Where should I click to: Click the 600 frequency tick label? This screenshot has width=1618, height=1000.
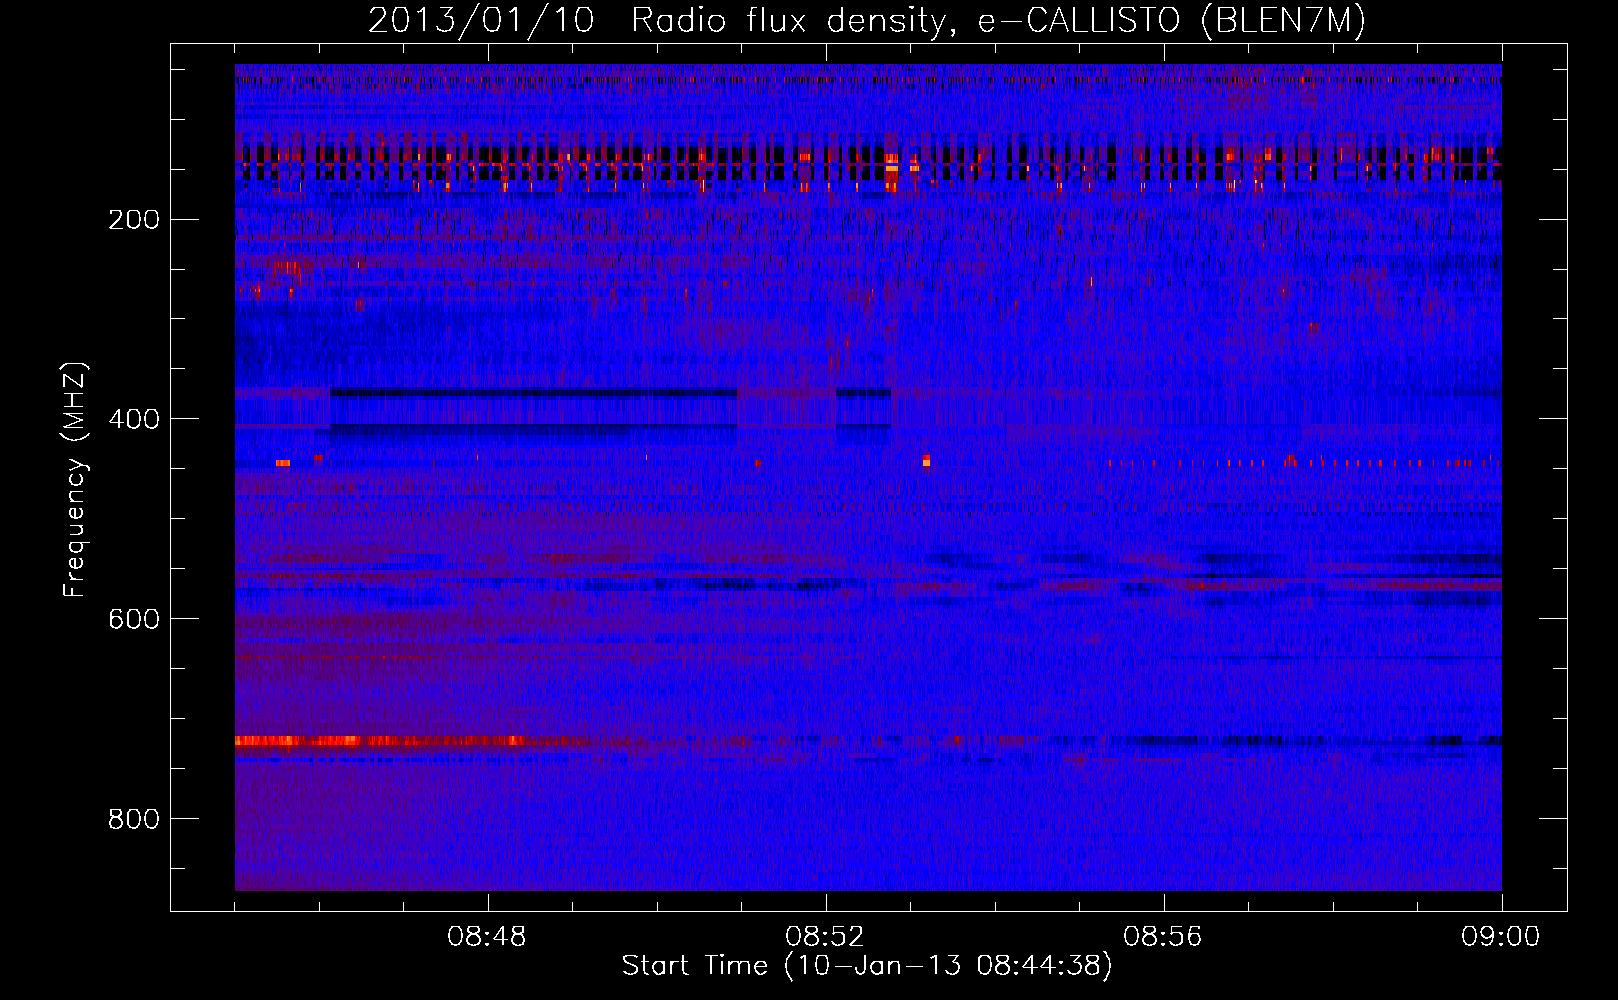pyautogui.click(x=134, y=619)
